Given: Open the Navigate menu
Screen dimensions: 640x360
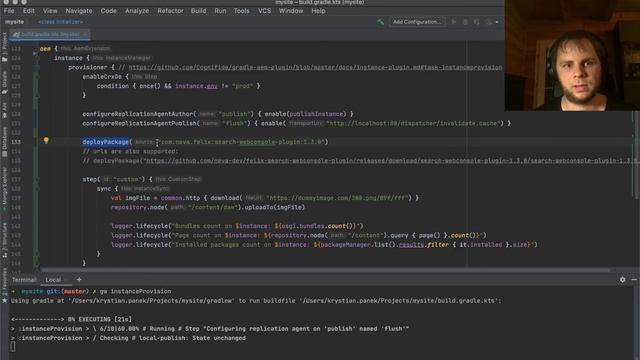Looking at the screenshot, I should [x=79, y=11].
